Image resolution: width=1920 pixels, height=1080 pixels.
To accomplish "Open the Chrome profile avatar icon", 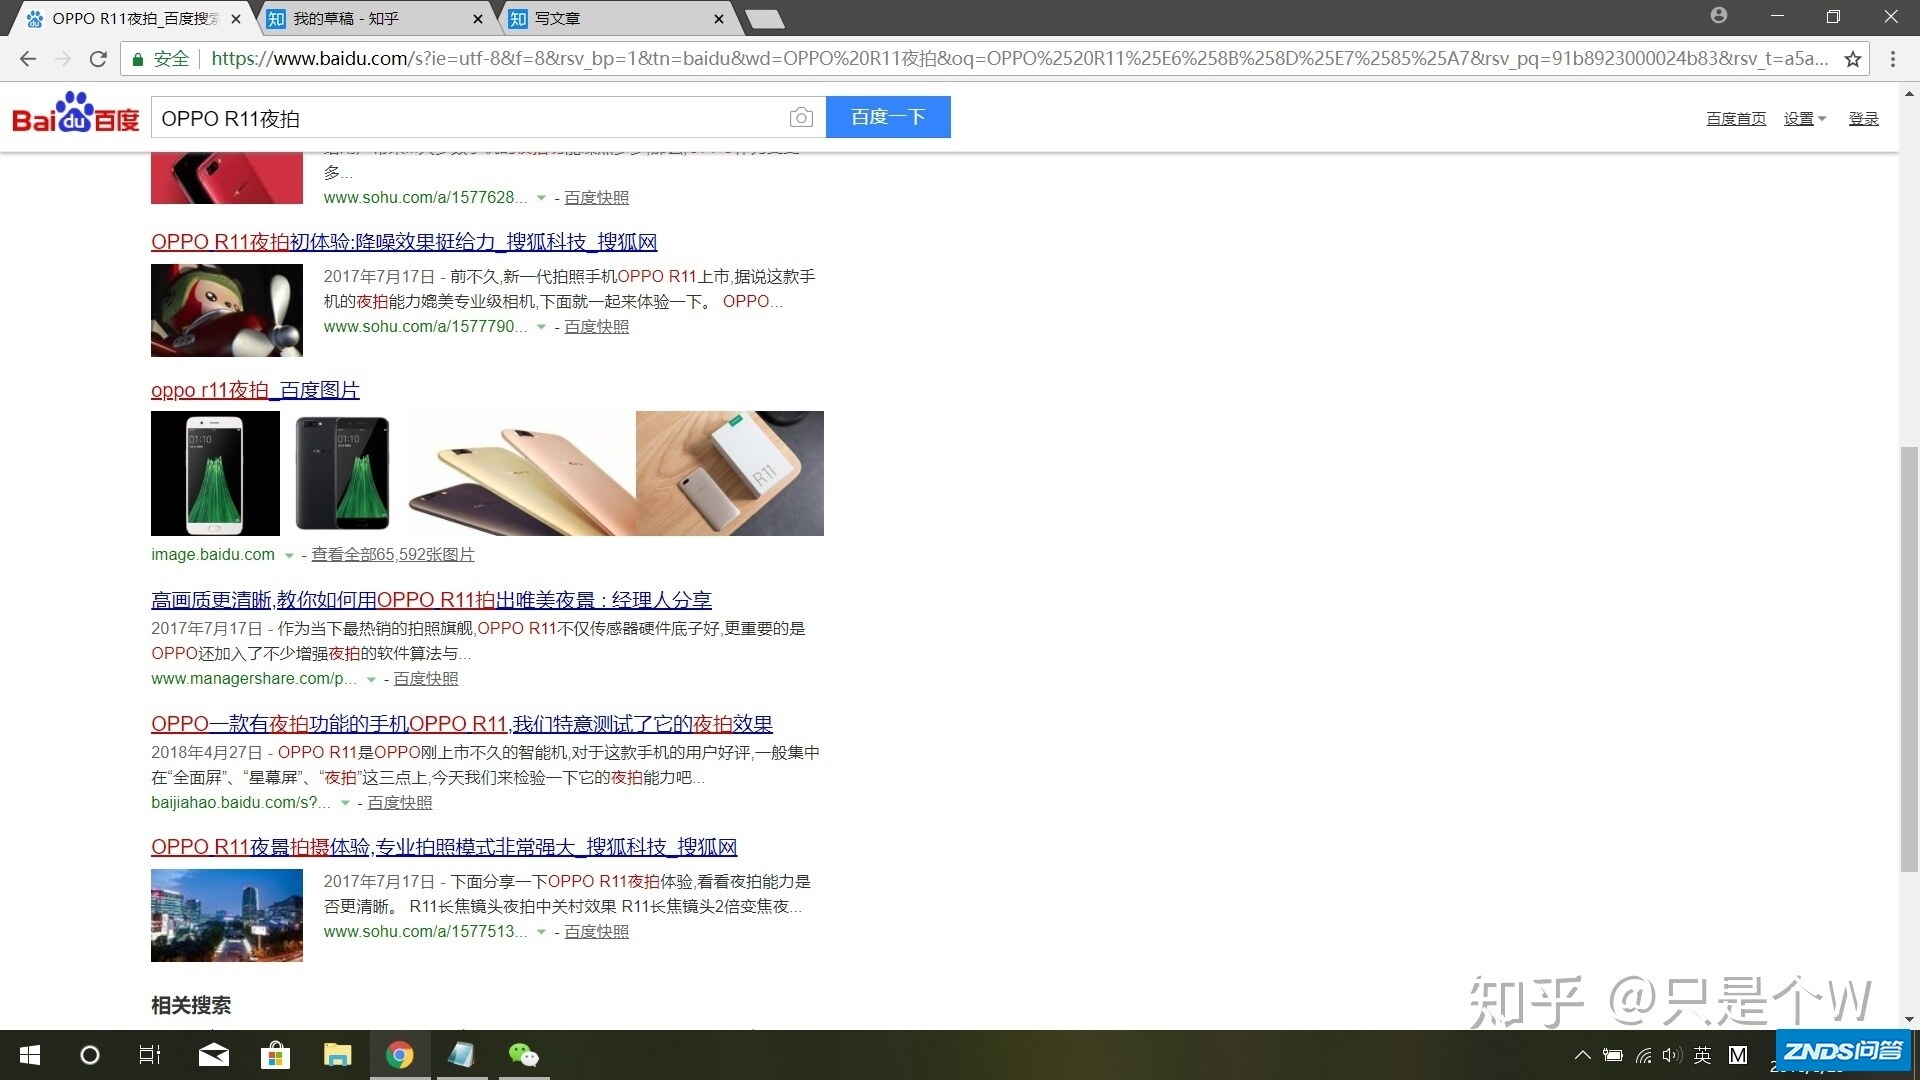I will (x=1719, y=15).
